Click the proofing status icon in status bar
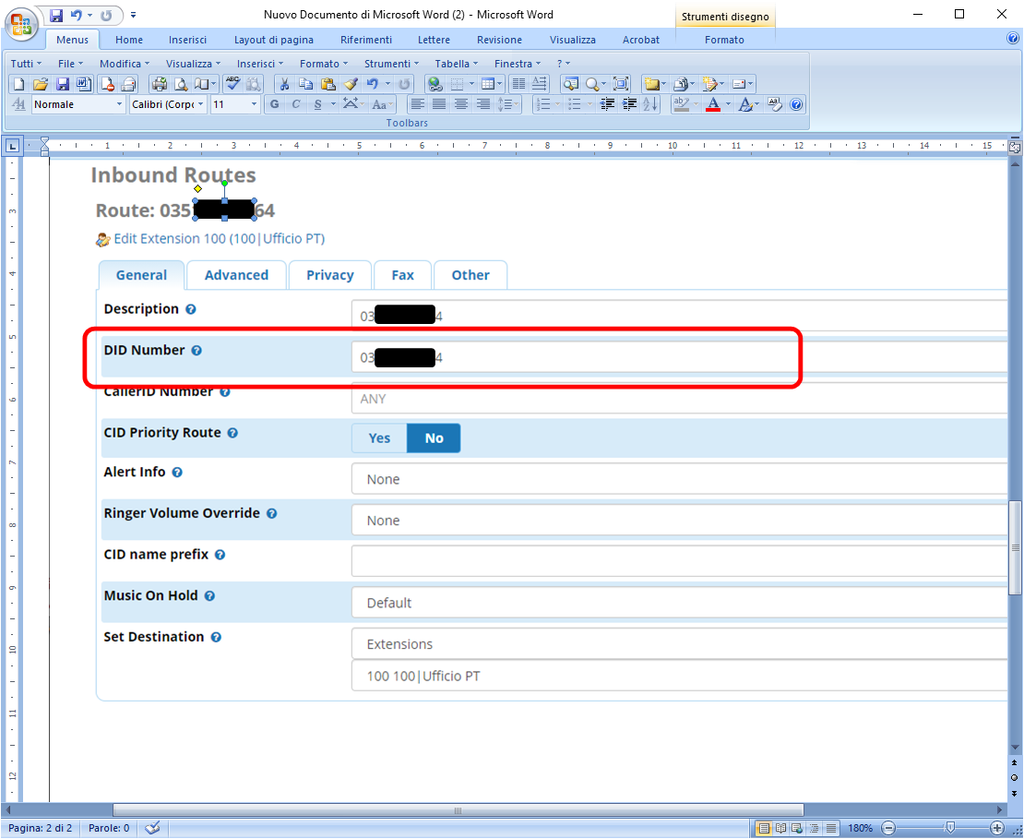Viewport: 1024px width, 839px height. (x=153, y=828)
